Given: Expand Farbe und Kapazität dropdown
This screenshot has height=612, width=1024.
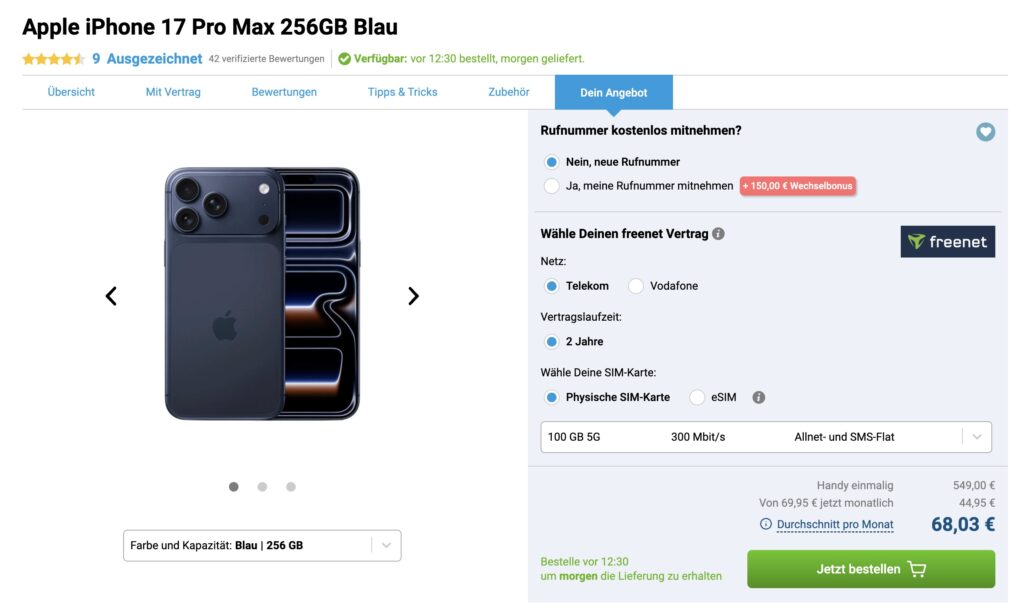Looking at the screenshot, I should (x=262, y=546).
